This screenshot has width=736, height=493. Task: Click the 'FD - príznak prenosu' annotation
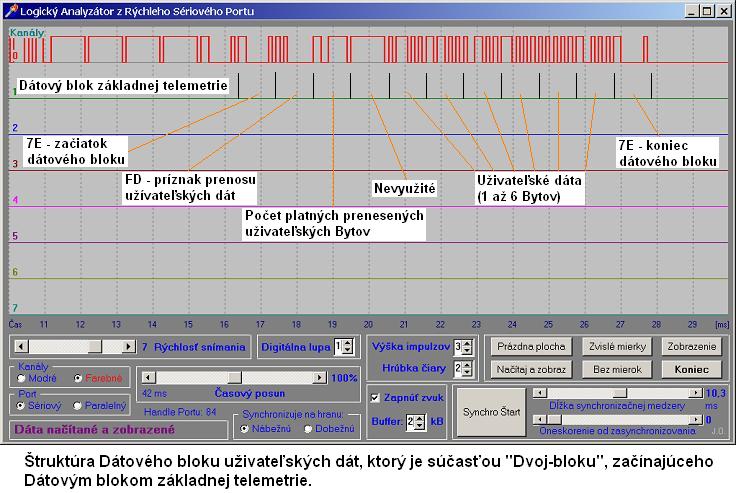pyautogui.click(x=190, y=187)
